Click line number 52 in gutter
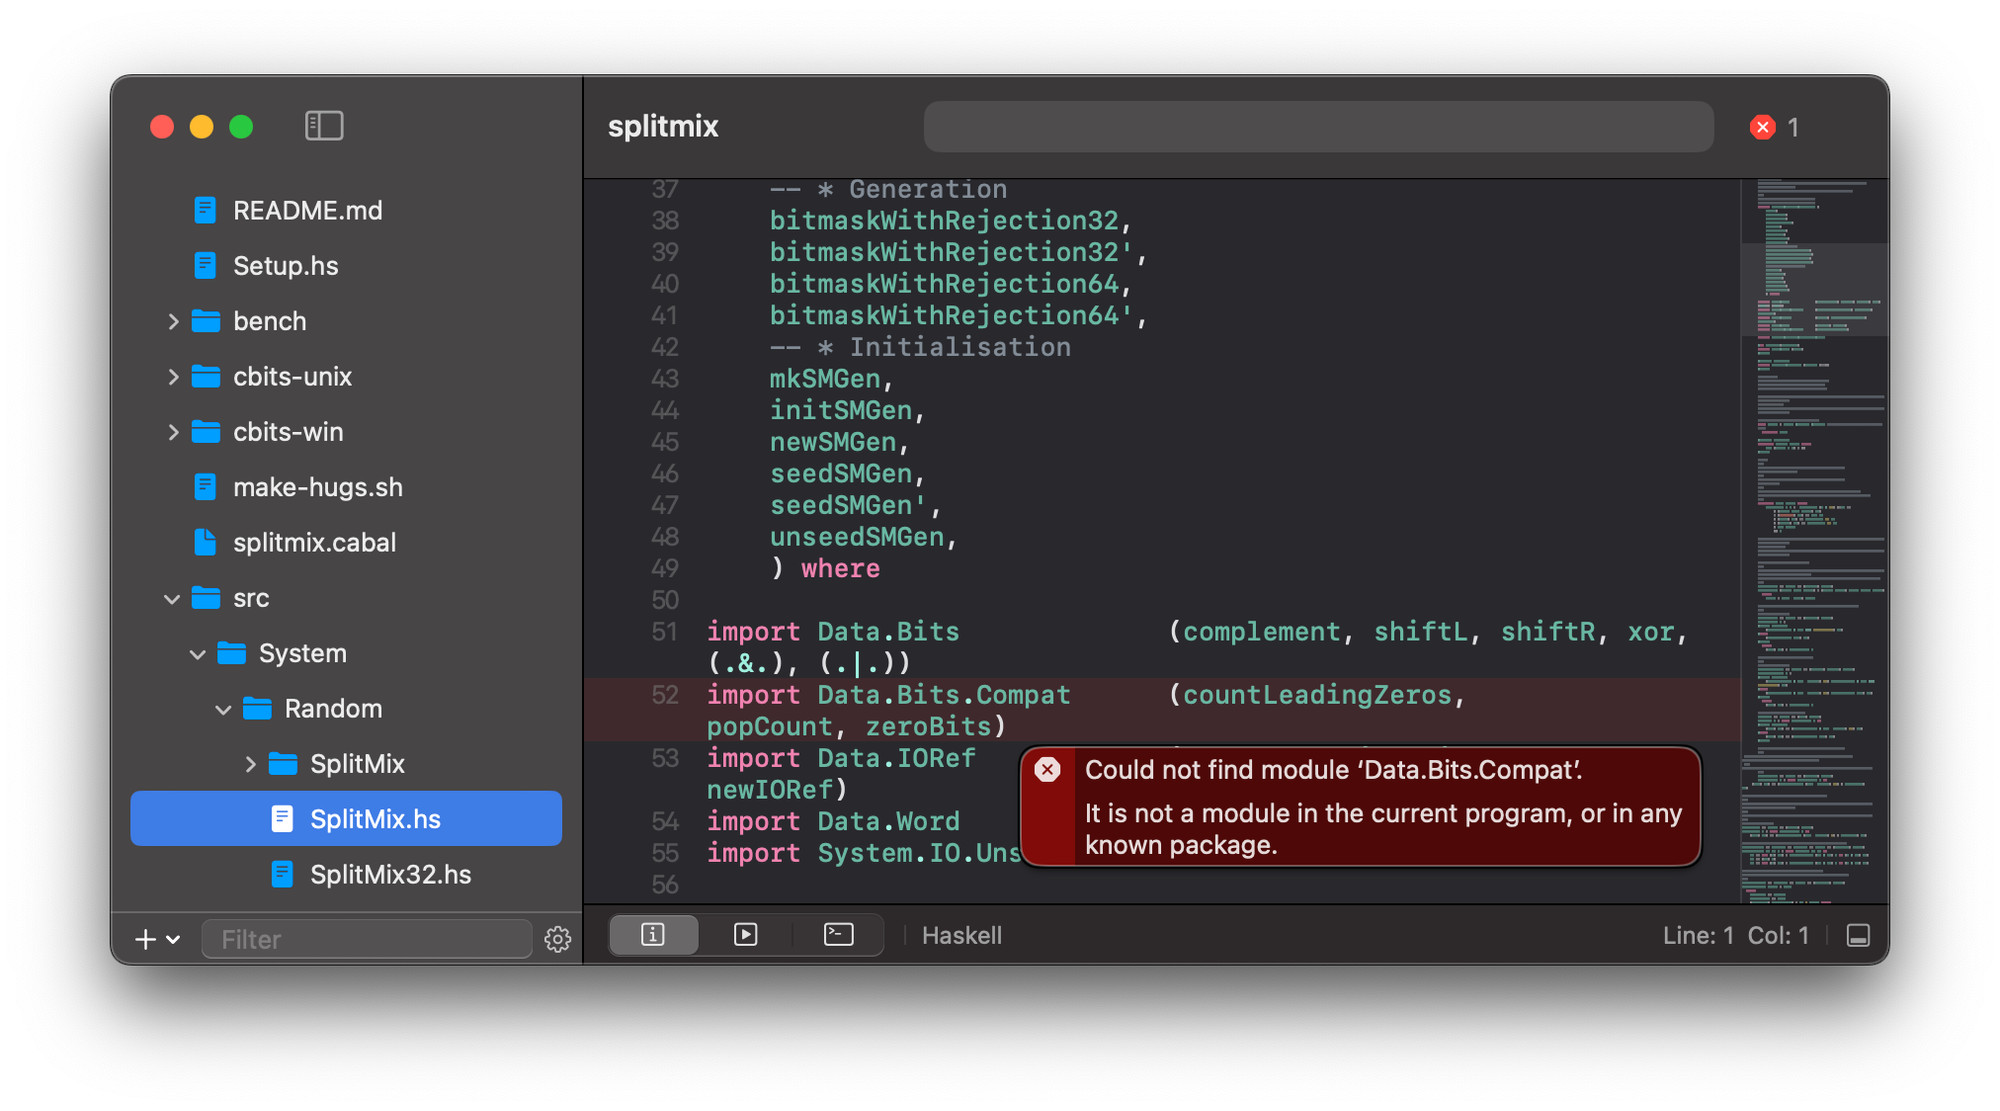This screenshot has height=1111, width=2000. pos(665,695)
